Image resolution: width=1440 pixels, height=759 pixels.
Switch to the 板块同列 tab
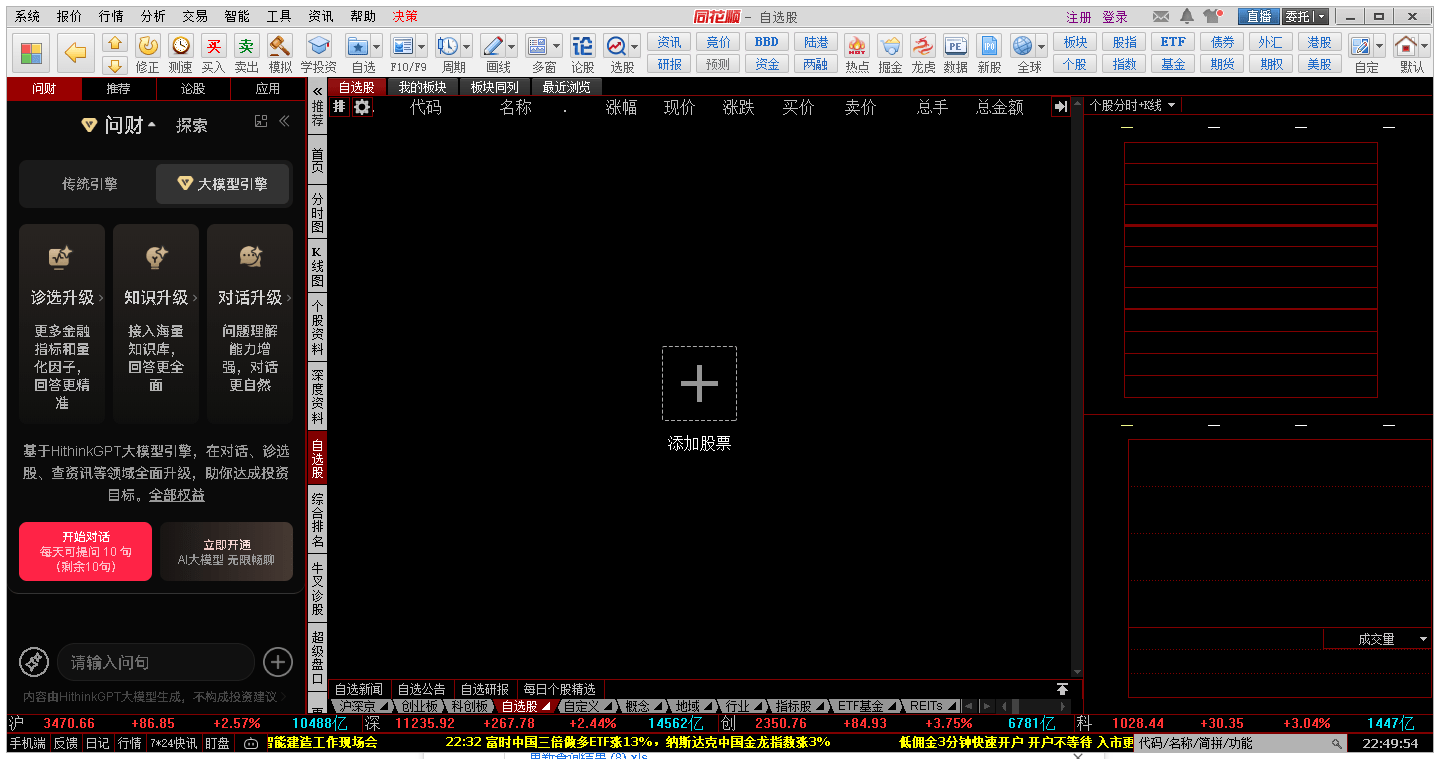point(497,87)
